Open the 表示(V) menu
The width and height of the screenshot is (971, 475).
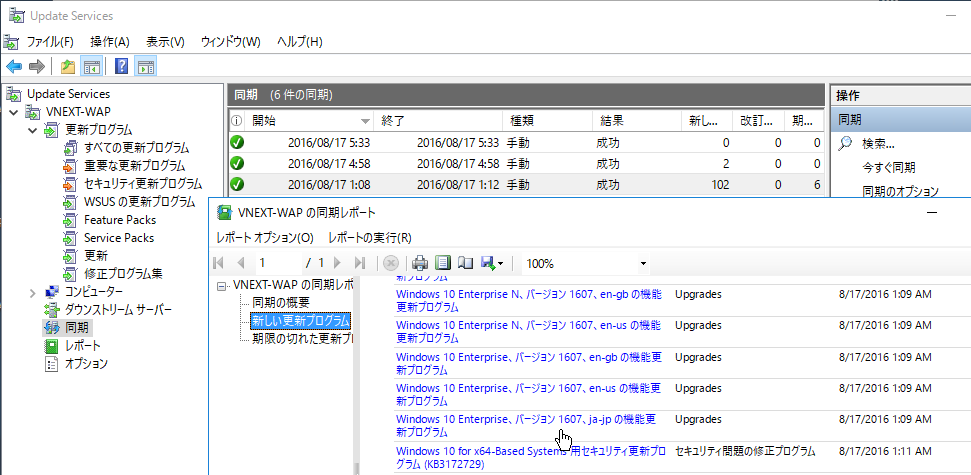165,42
